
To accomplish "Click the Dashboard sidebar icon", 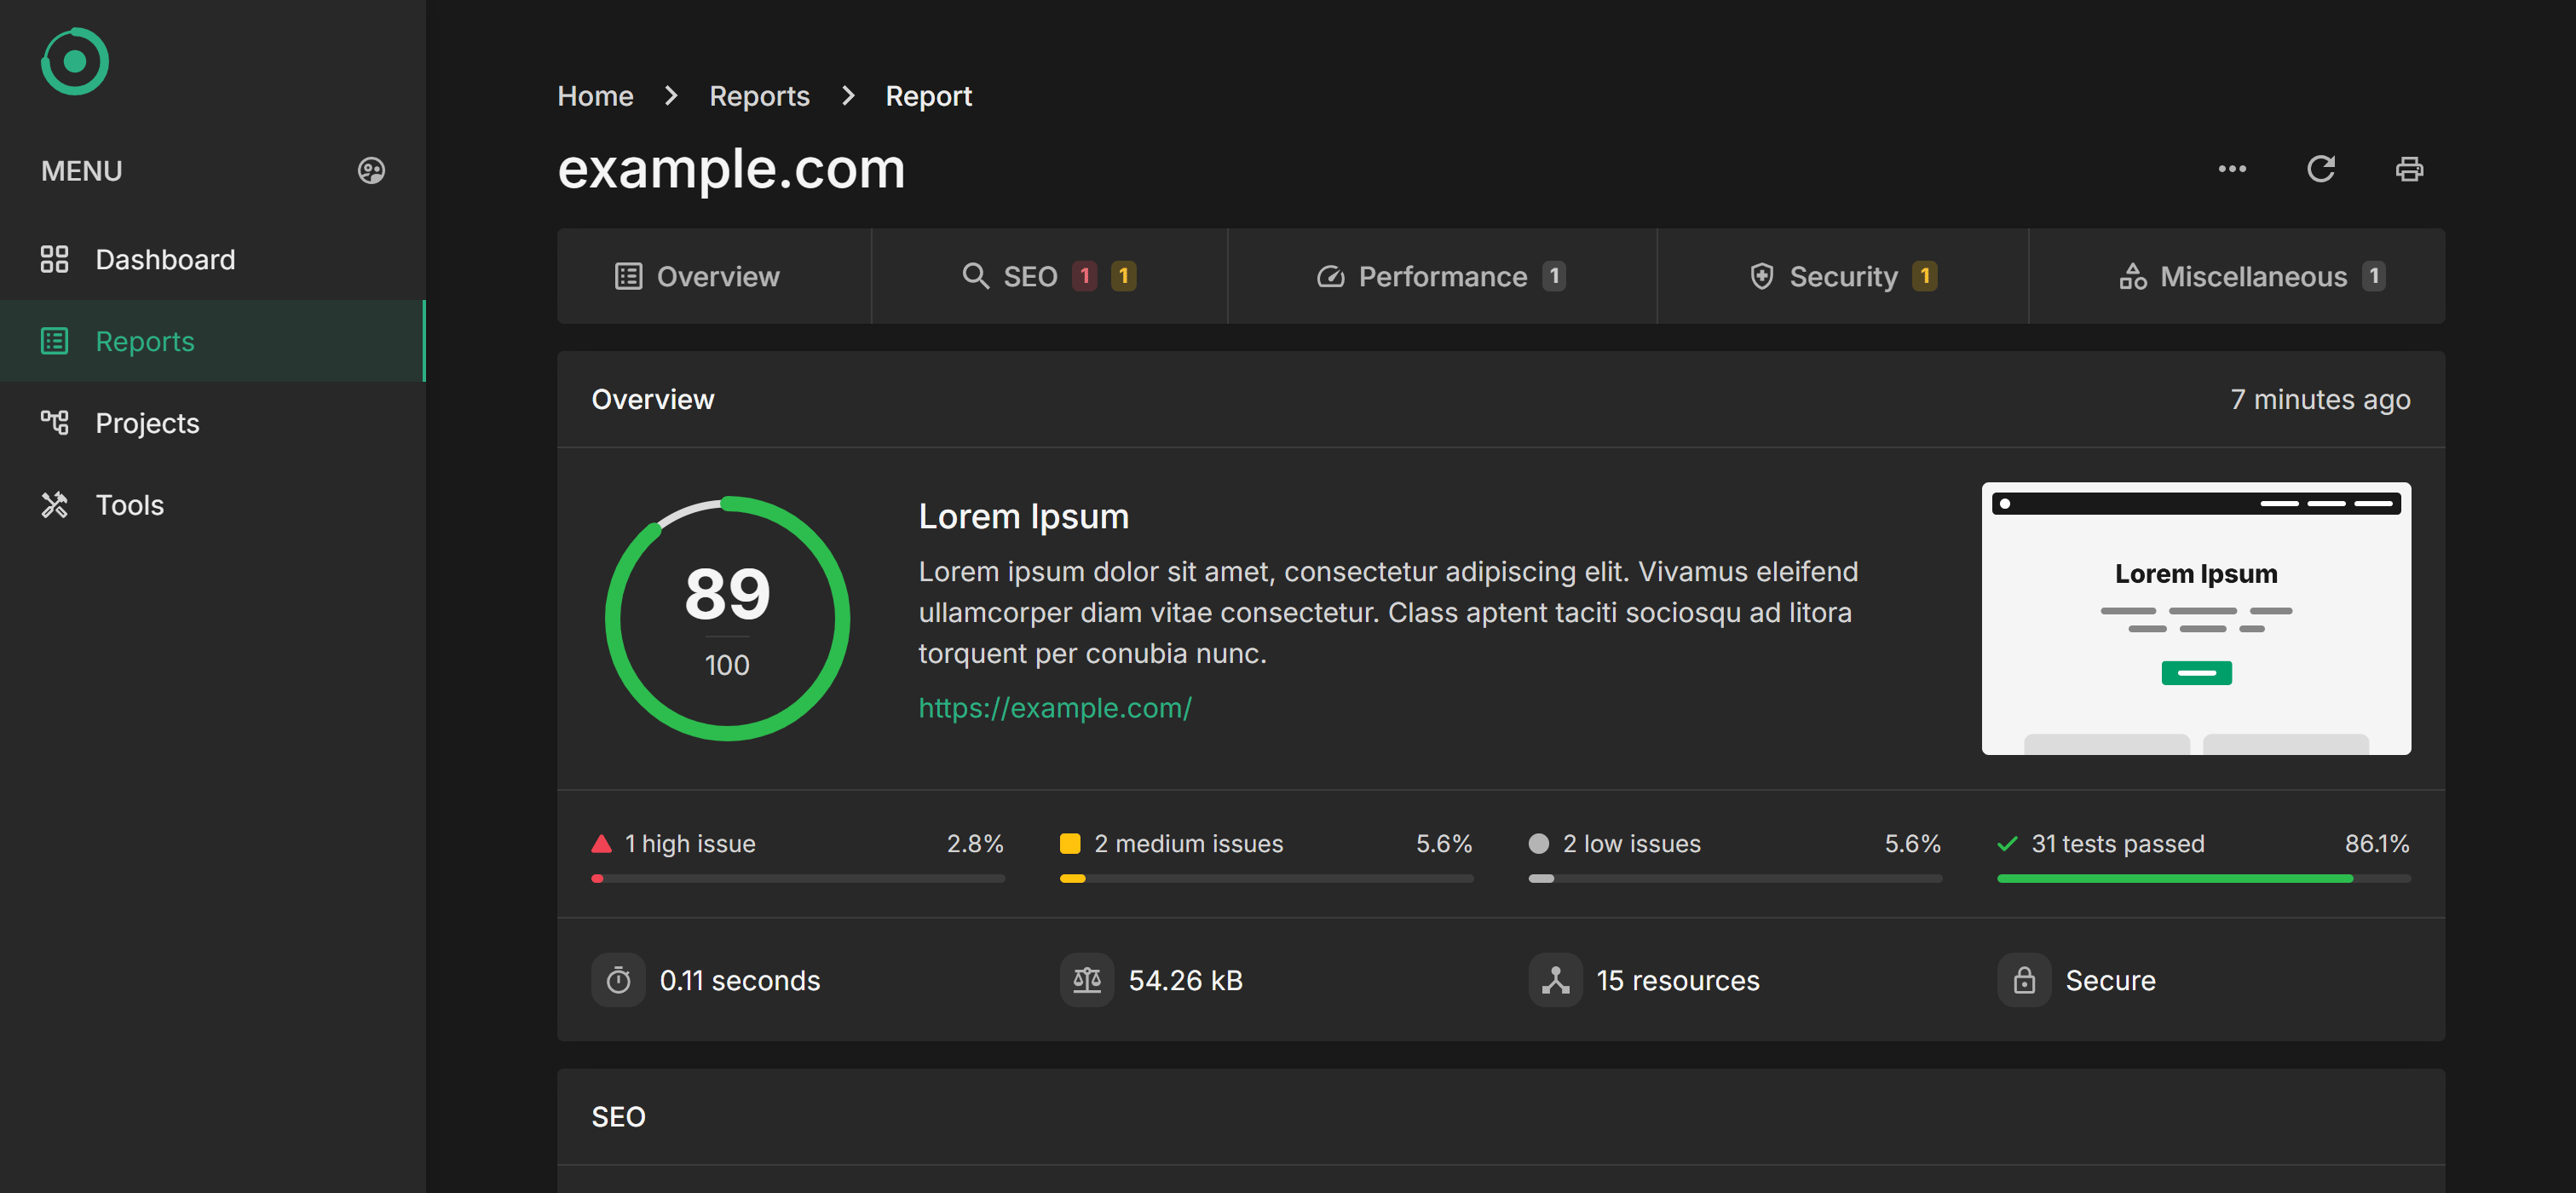I will (x=55, y=258).
